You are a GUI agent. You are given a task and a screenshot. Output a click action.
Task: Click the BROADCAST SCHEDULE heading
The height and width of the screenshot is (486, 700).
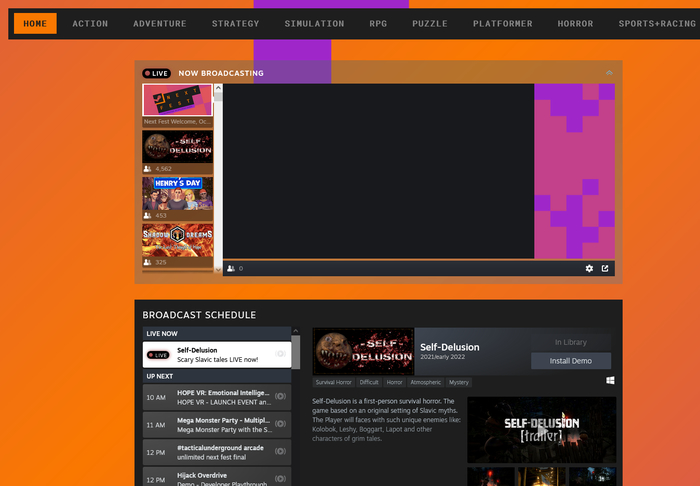(x=199, y=315)
